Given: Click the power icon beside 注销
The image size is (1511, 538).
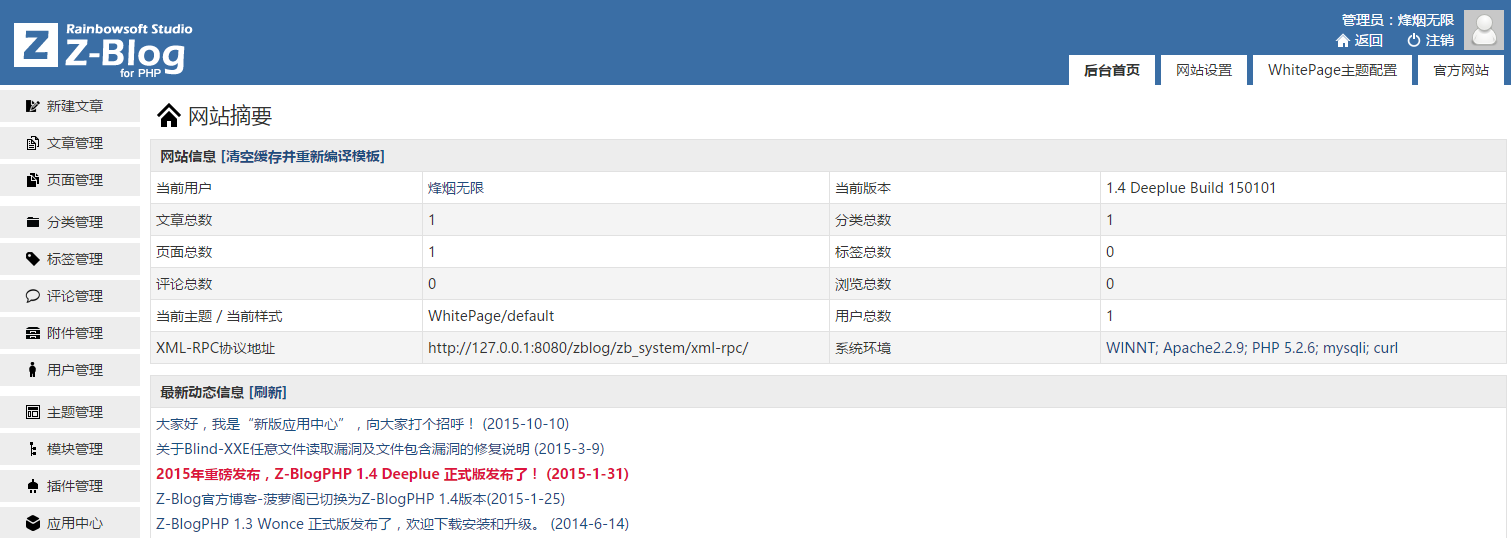Looking at the screenshot, I should click(x=1414, y=40).
